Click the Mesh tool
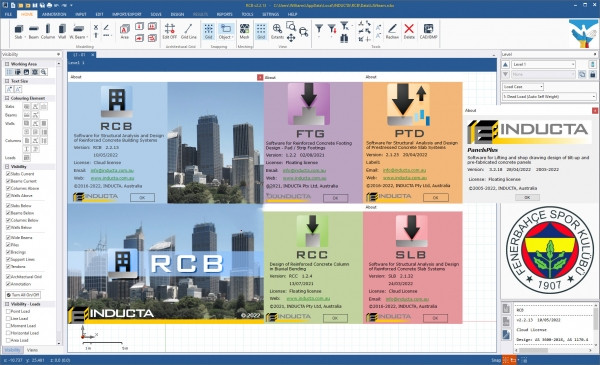 [x=244, y=31]
